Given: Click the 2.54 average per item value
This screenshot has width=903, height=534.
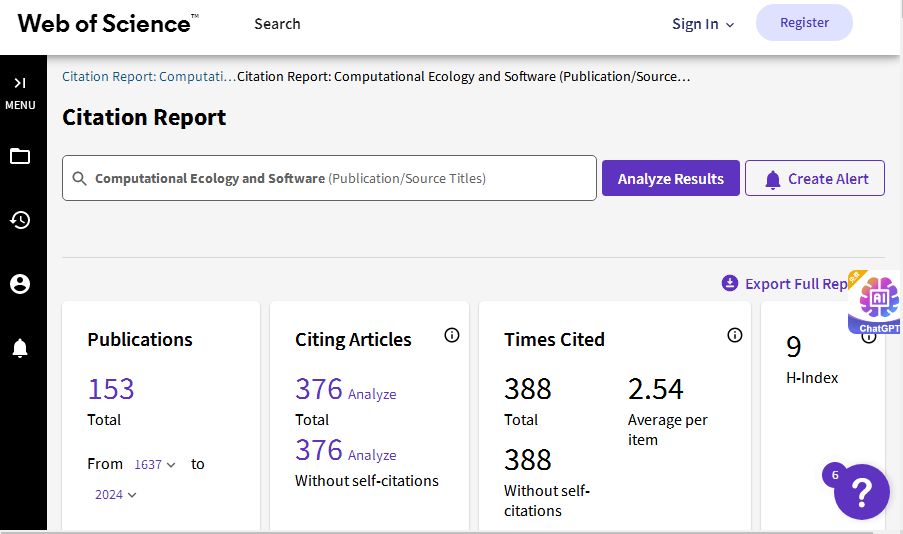Looking at the screenshot, I should tap(655, 389).
